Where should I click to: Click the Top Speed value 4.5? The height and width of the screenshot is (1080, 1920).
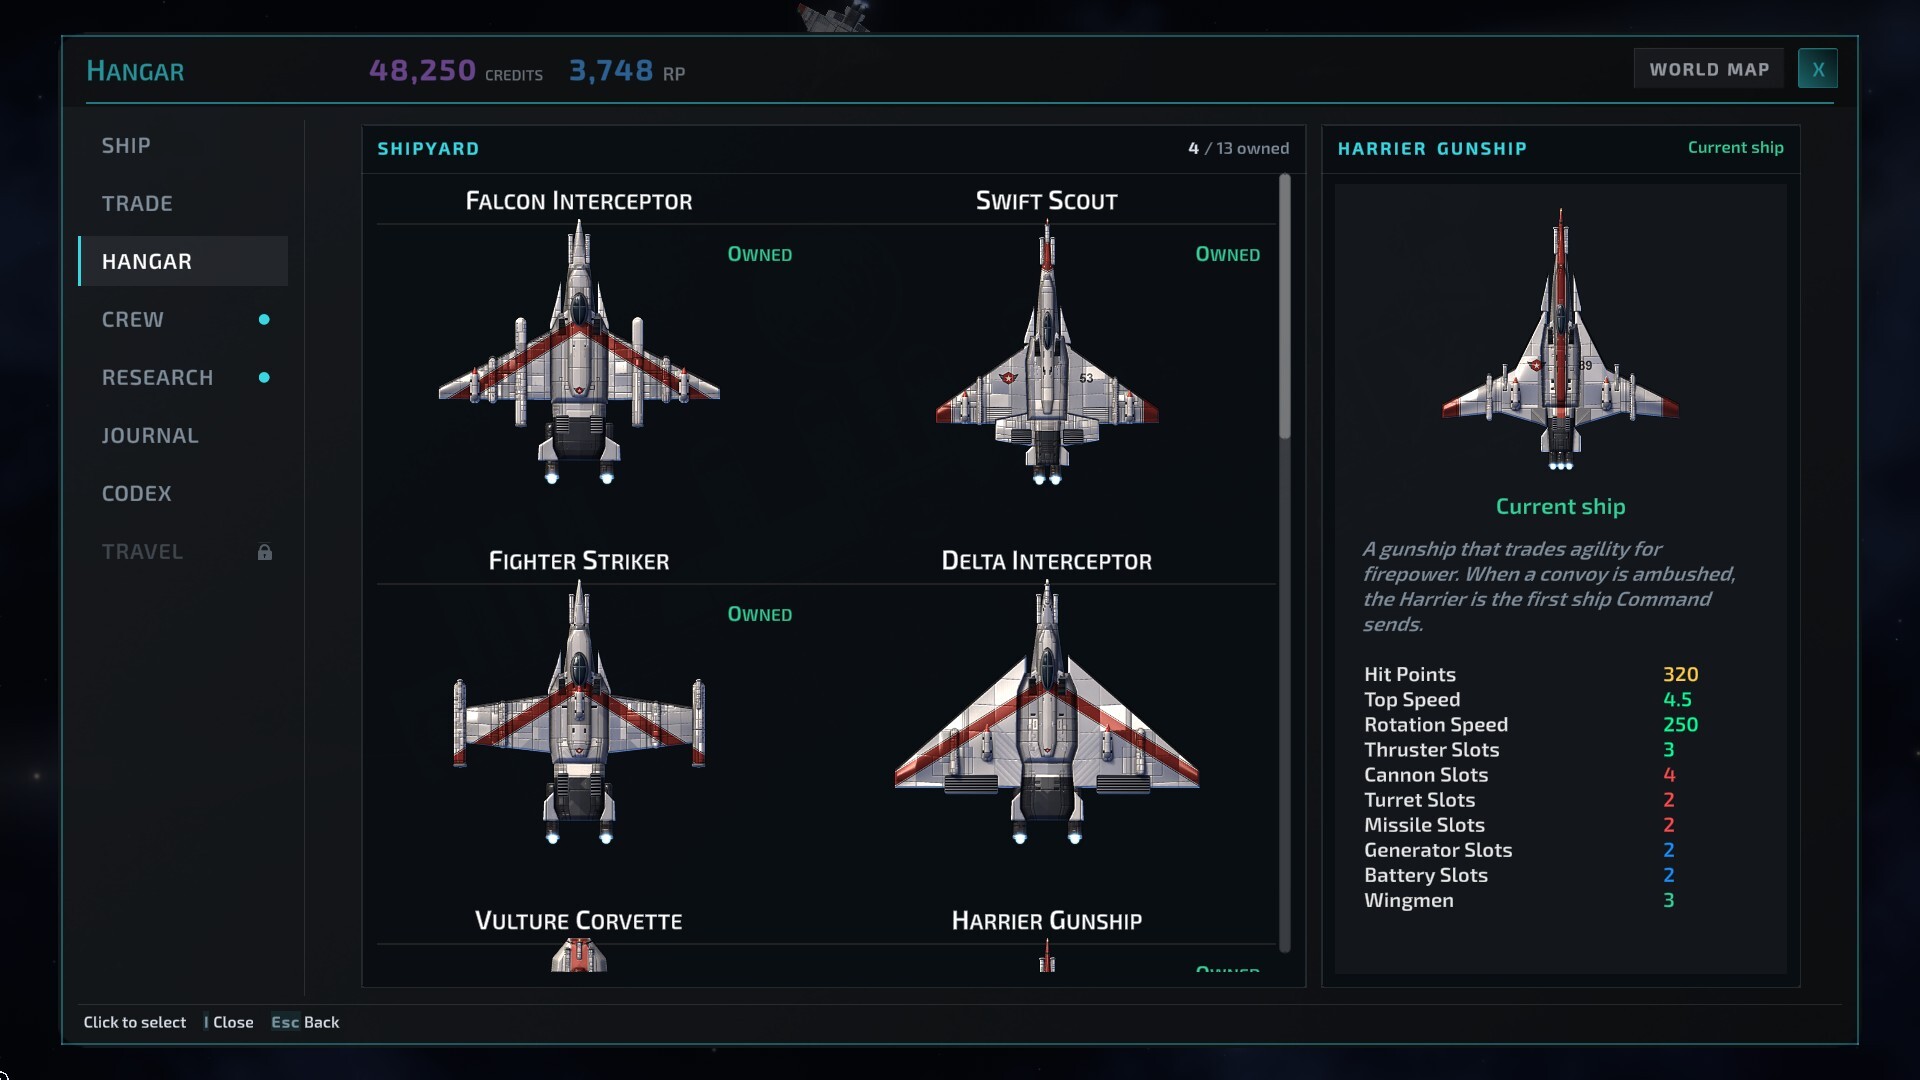(1677, 700)
